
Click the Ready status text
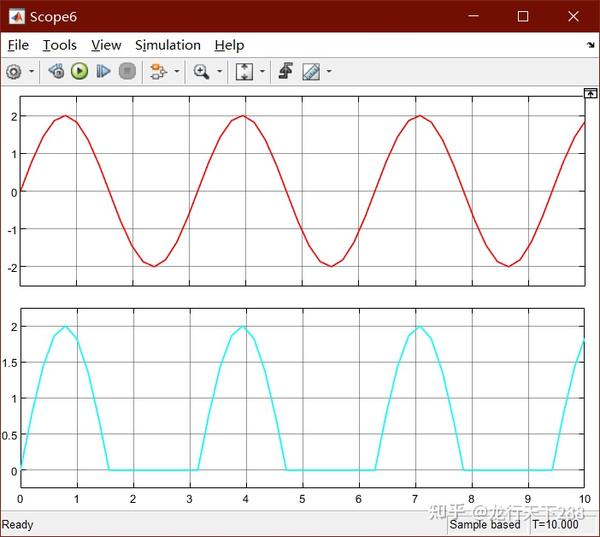pos(17,524)
